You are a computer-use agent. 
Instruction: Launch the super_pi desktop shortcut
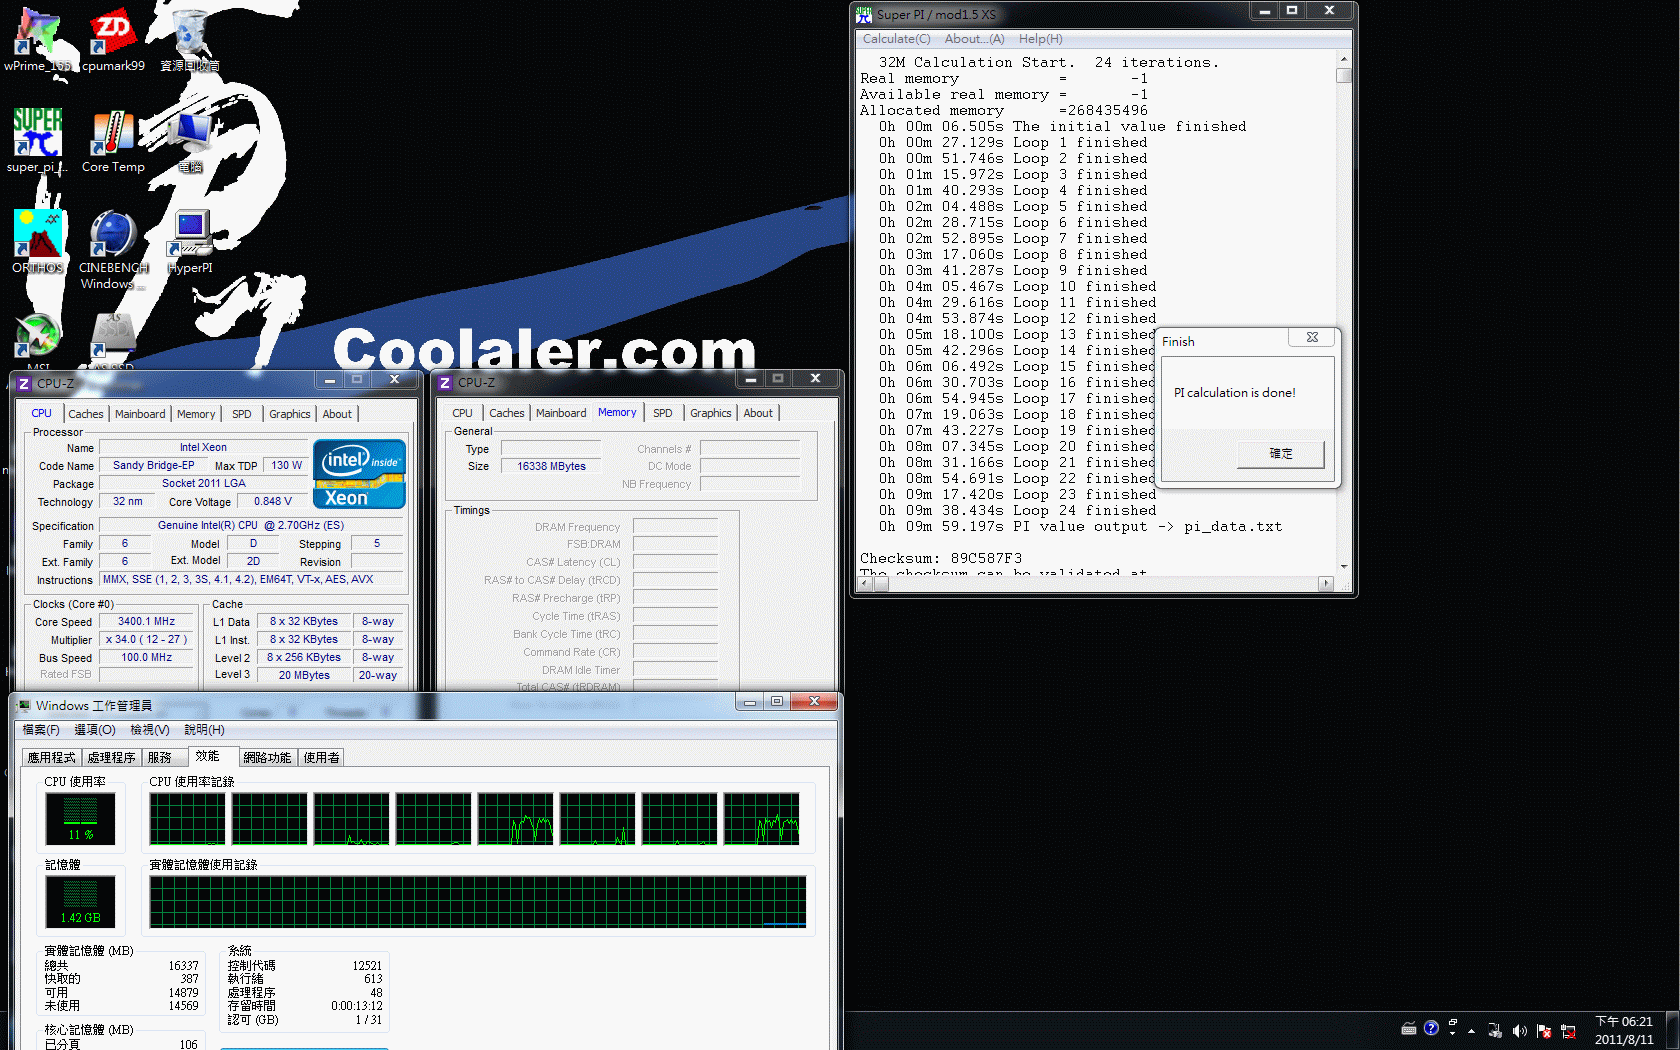[37, 135]
